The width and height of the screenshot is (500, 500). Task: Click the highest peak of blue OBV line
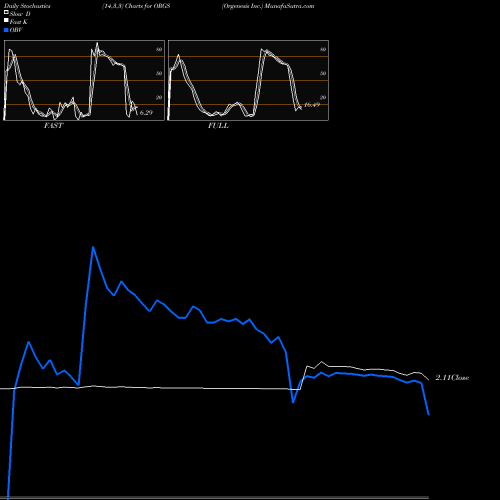click(93, 247)
